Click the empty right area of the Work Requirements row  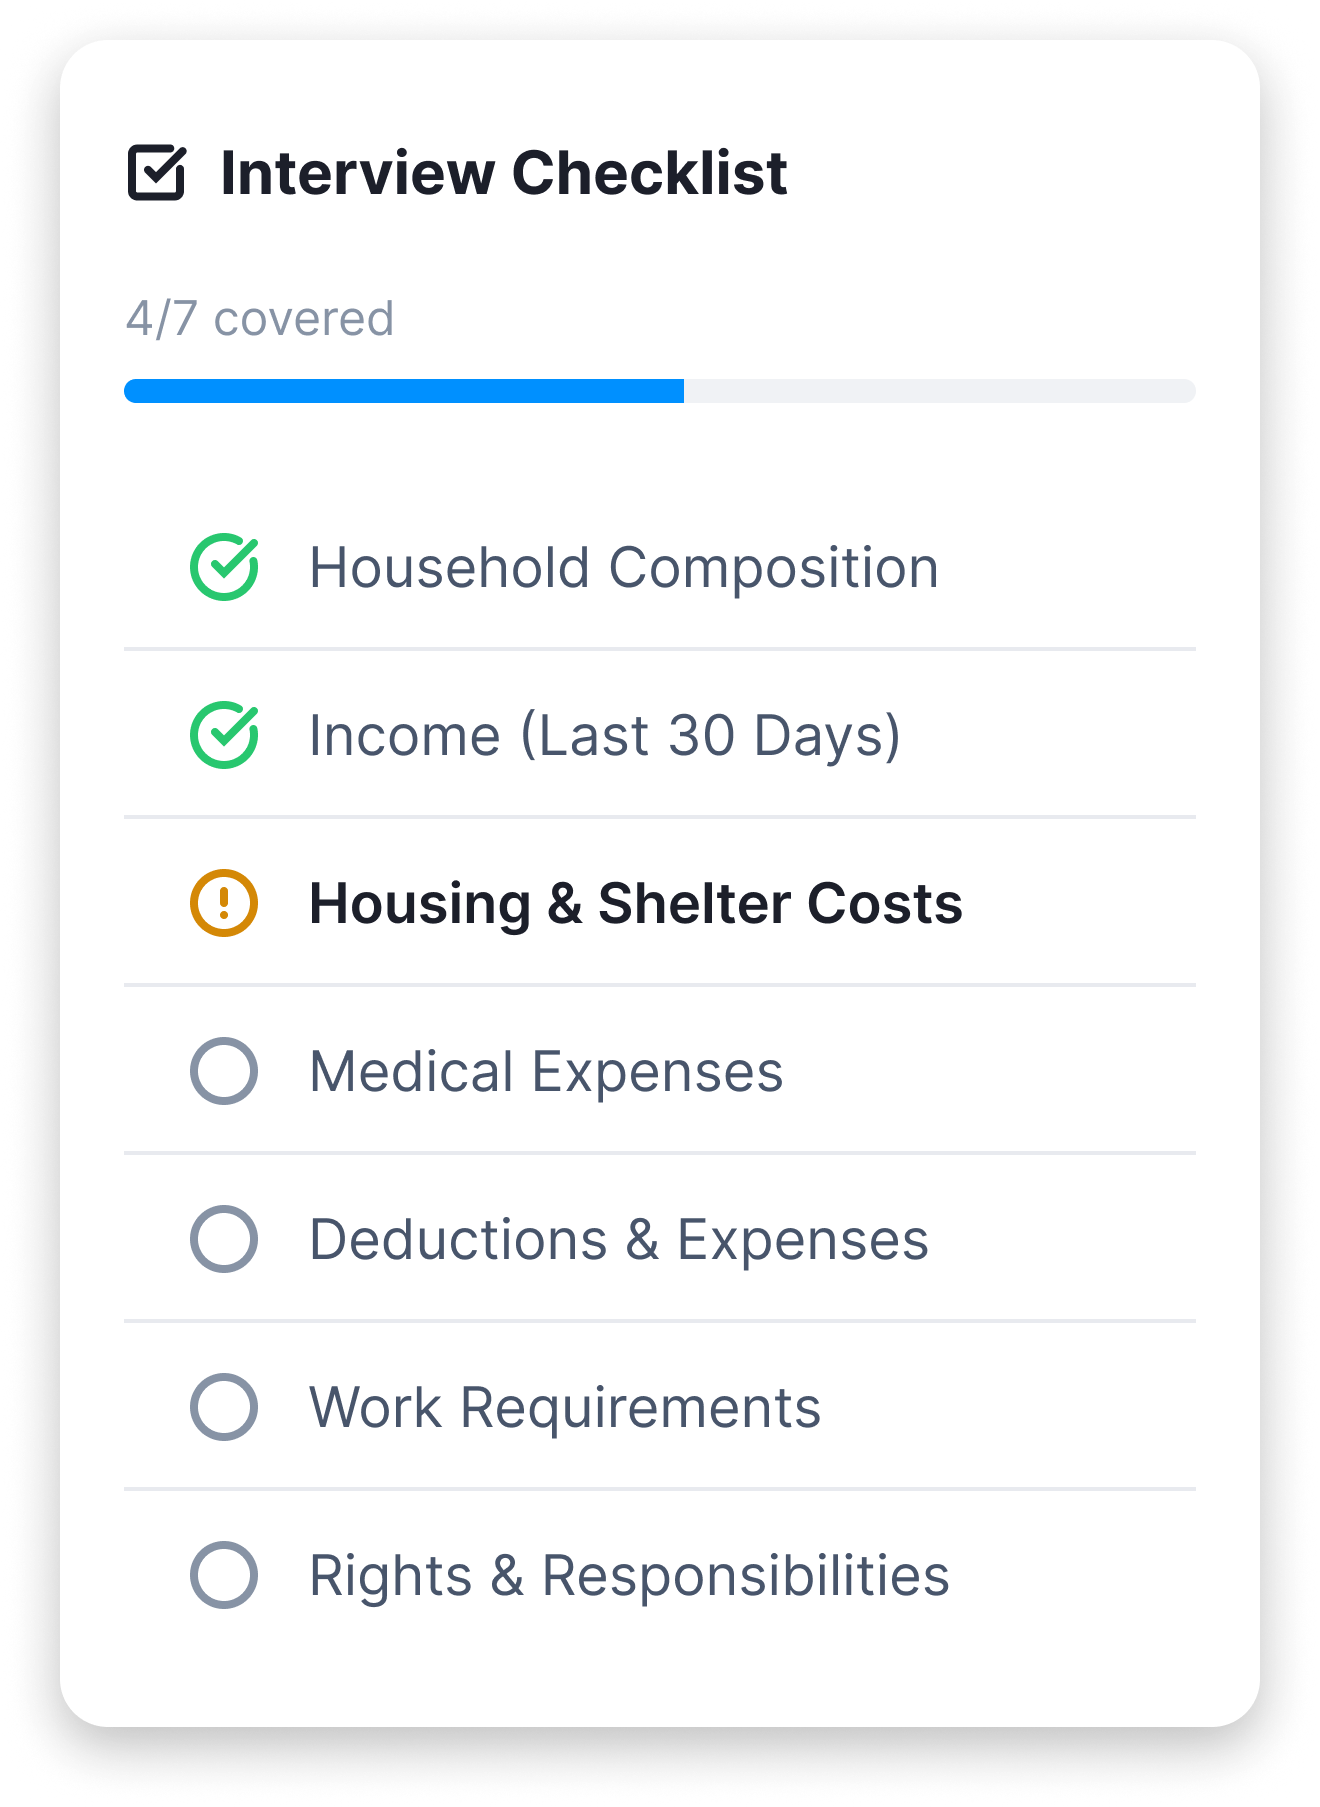pos(1008,1407)
